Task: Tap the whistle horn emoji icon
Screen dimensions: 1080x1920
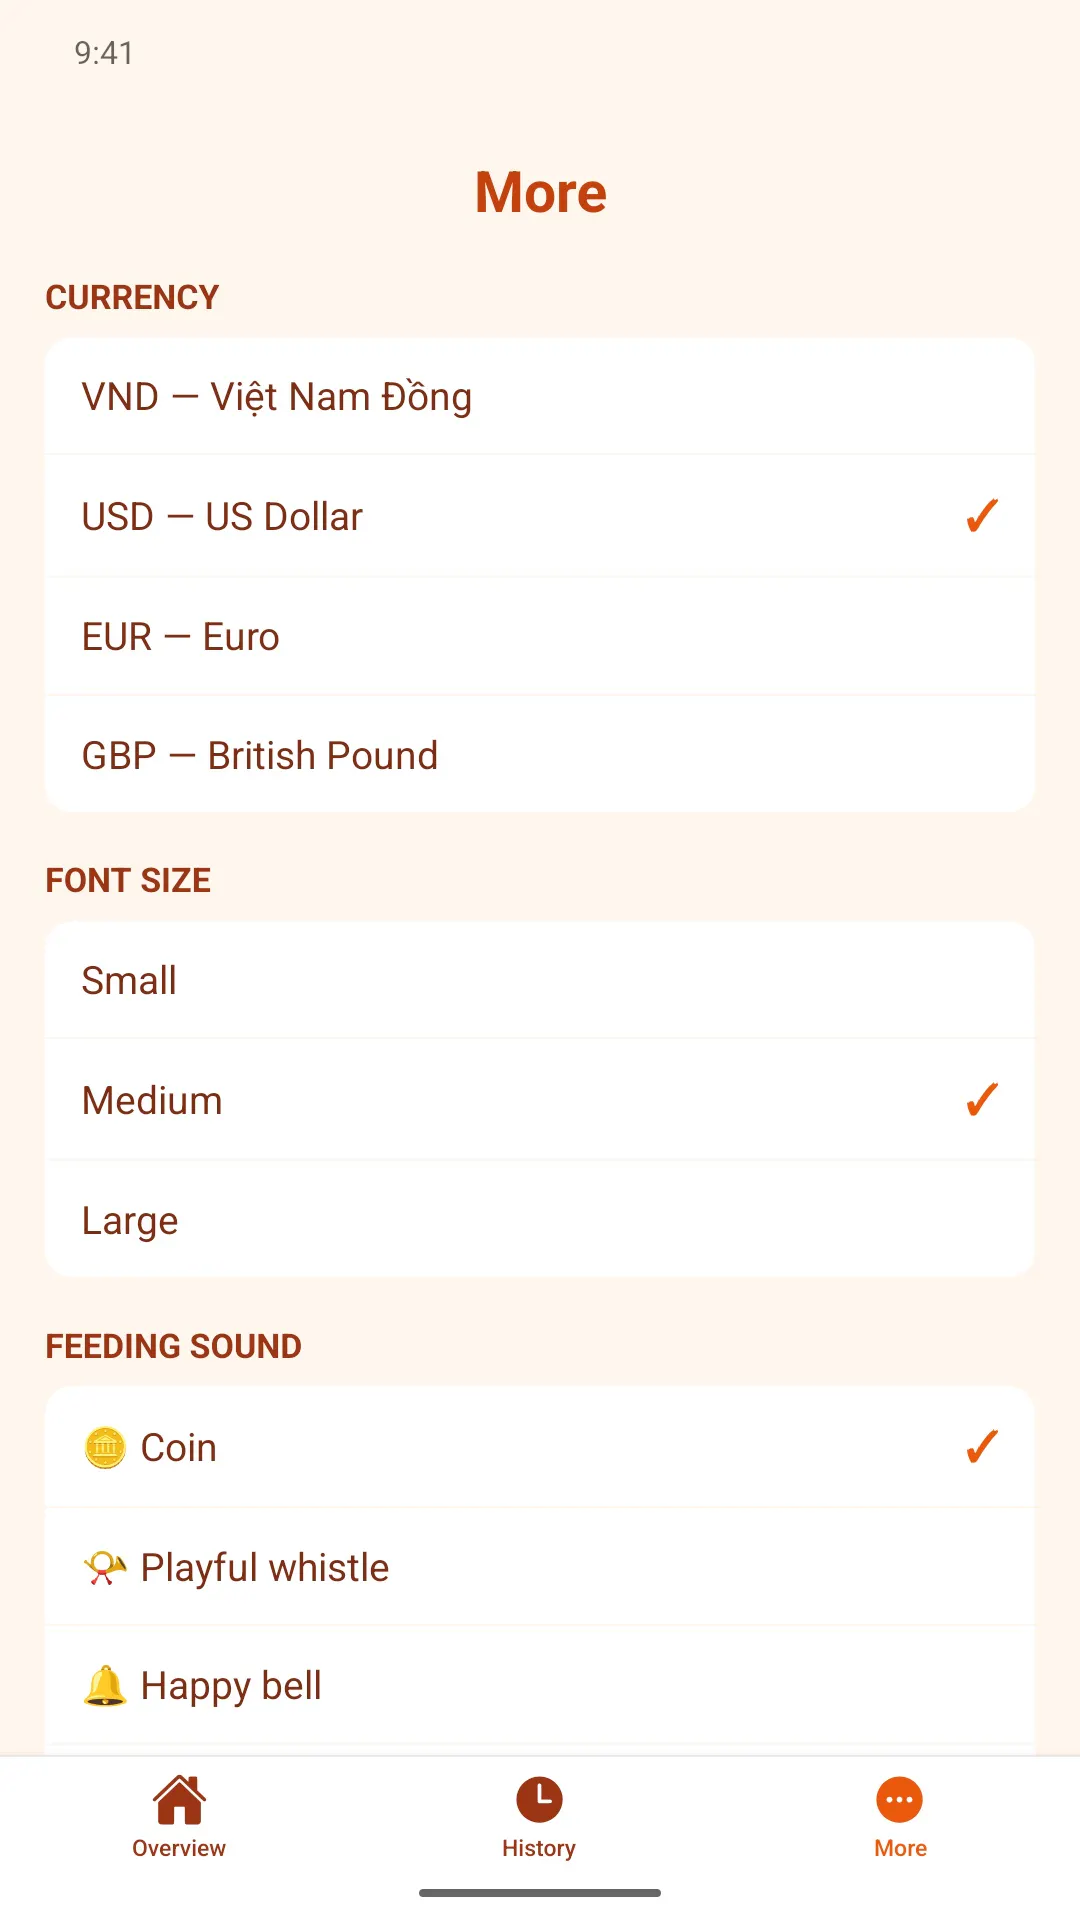Action: [105, 1567]
